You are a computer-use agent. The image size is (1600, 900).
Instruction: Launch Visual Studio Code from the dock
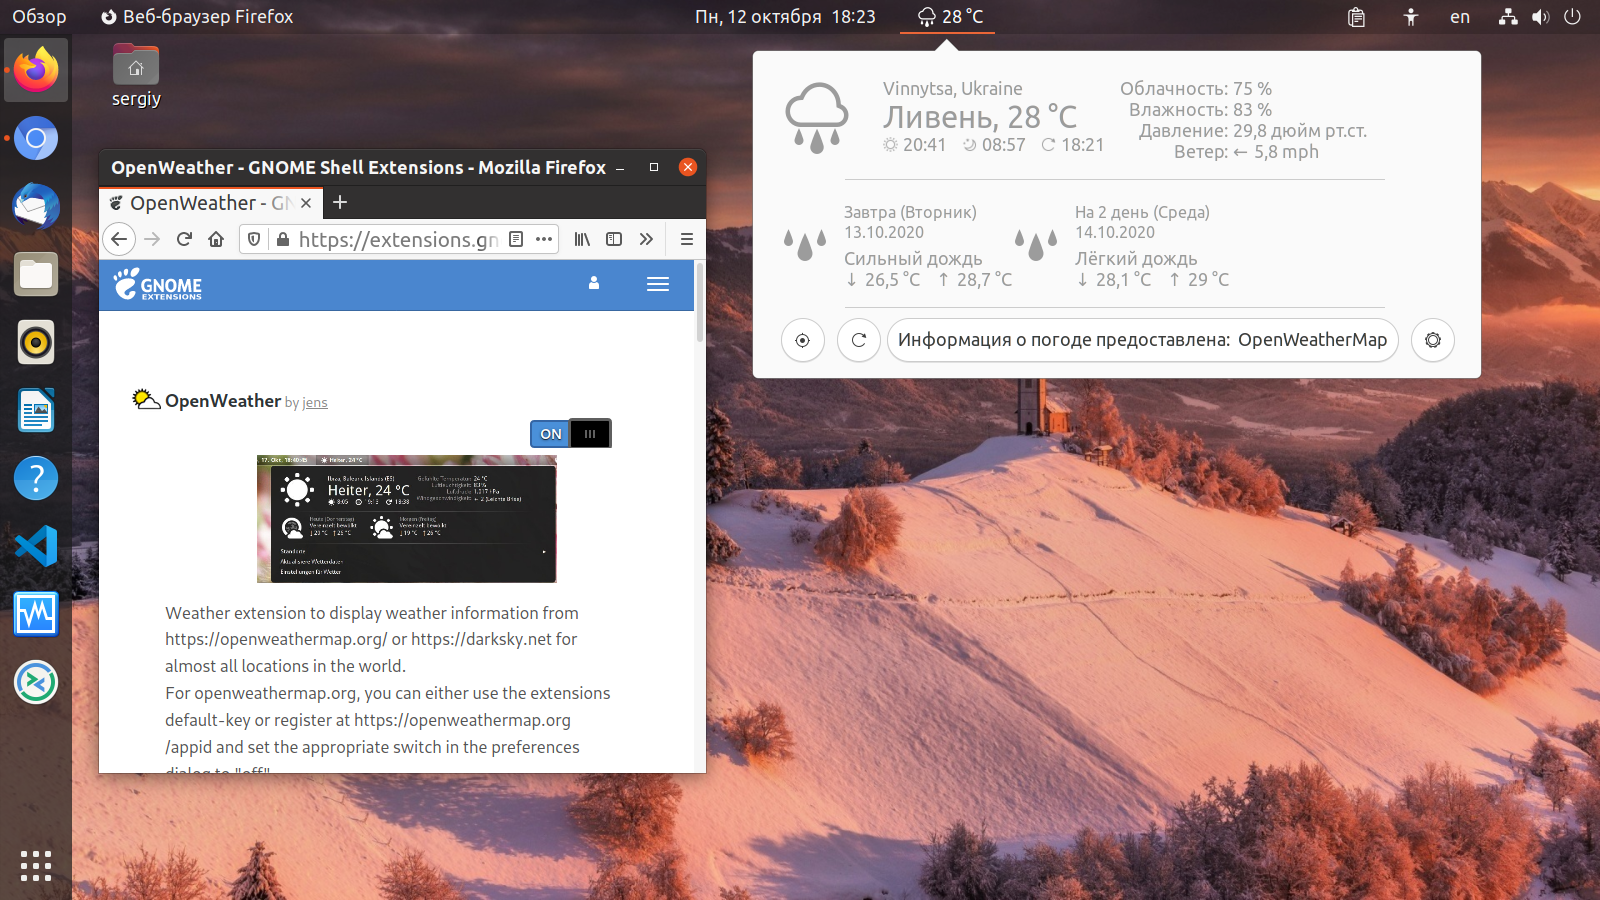pos(36,546)
